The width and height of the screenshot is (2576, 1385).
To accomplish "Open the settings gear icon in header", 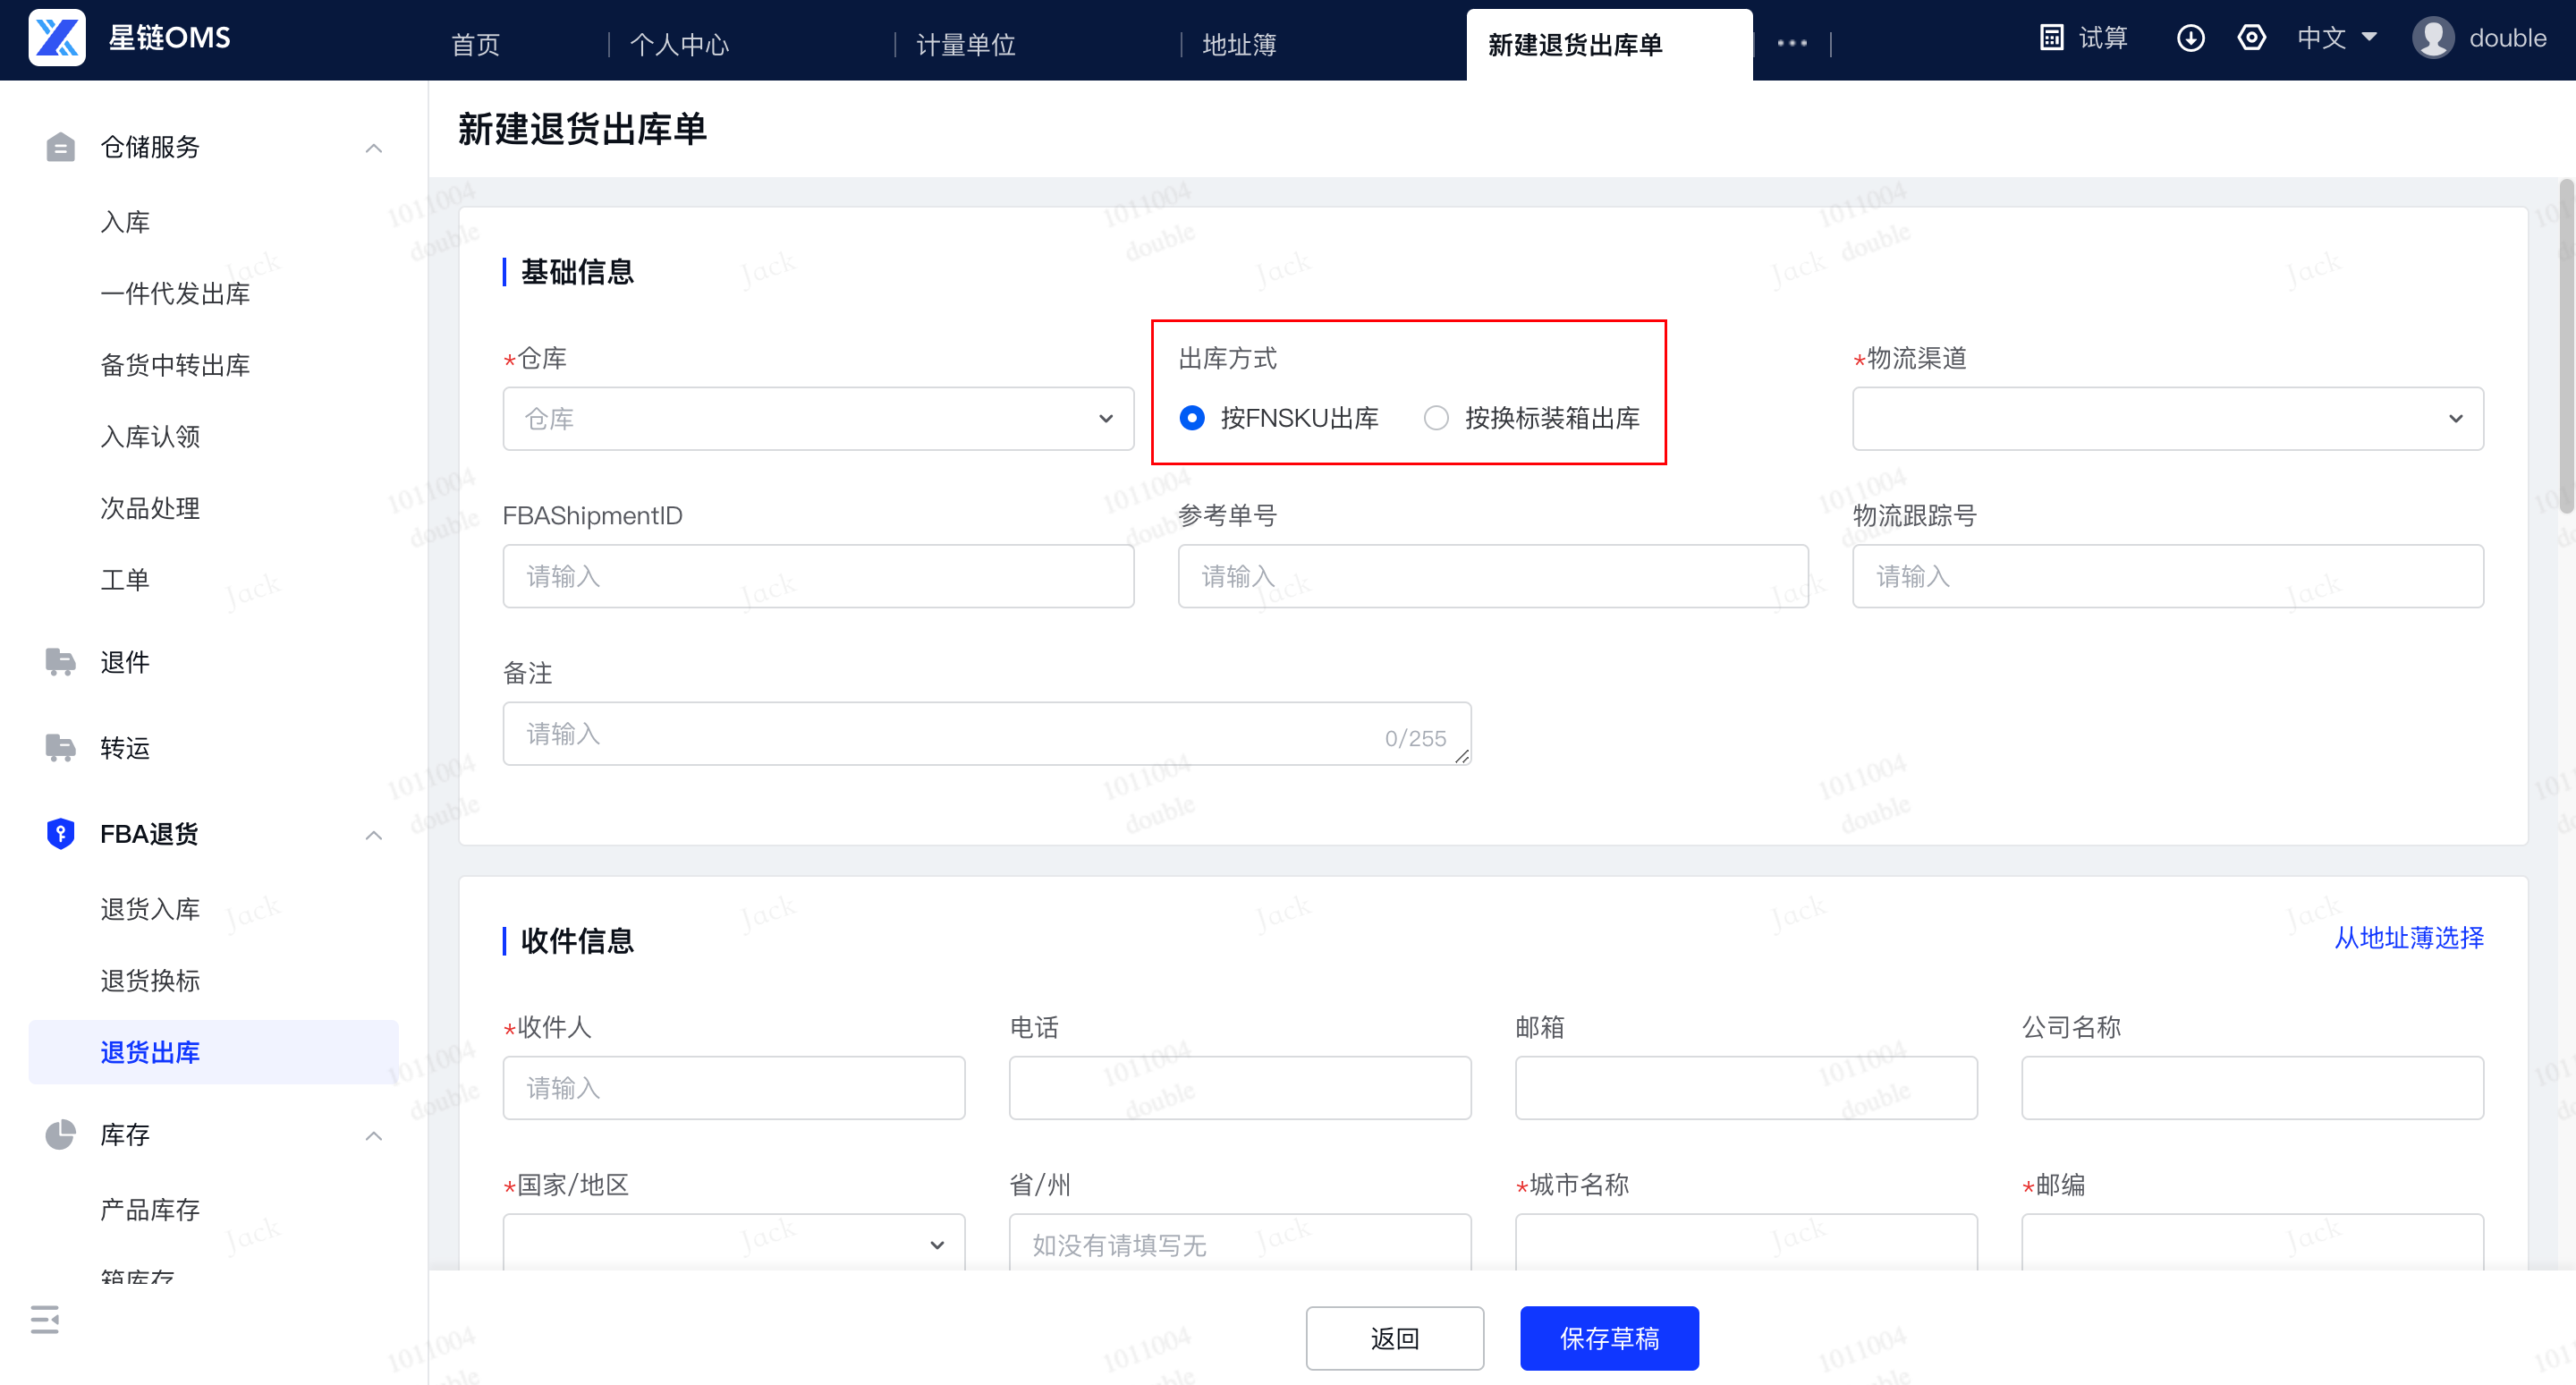I will 2251,38.
